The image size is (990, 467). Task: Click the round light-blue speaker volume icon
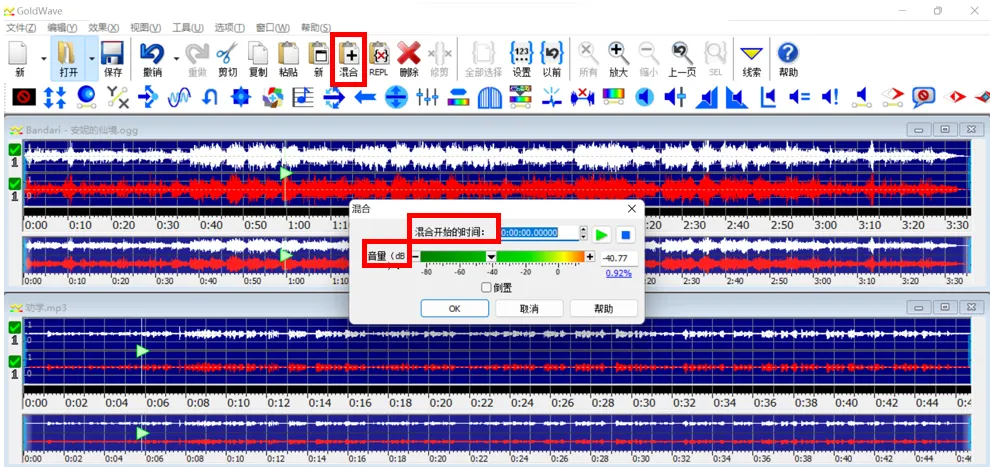[644, 97]
